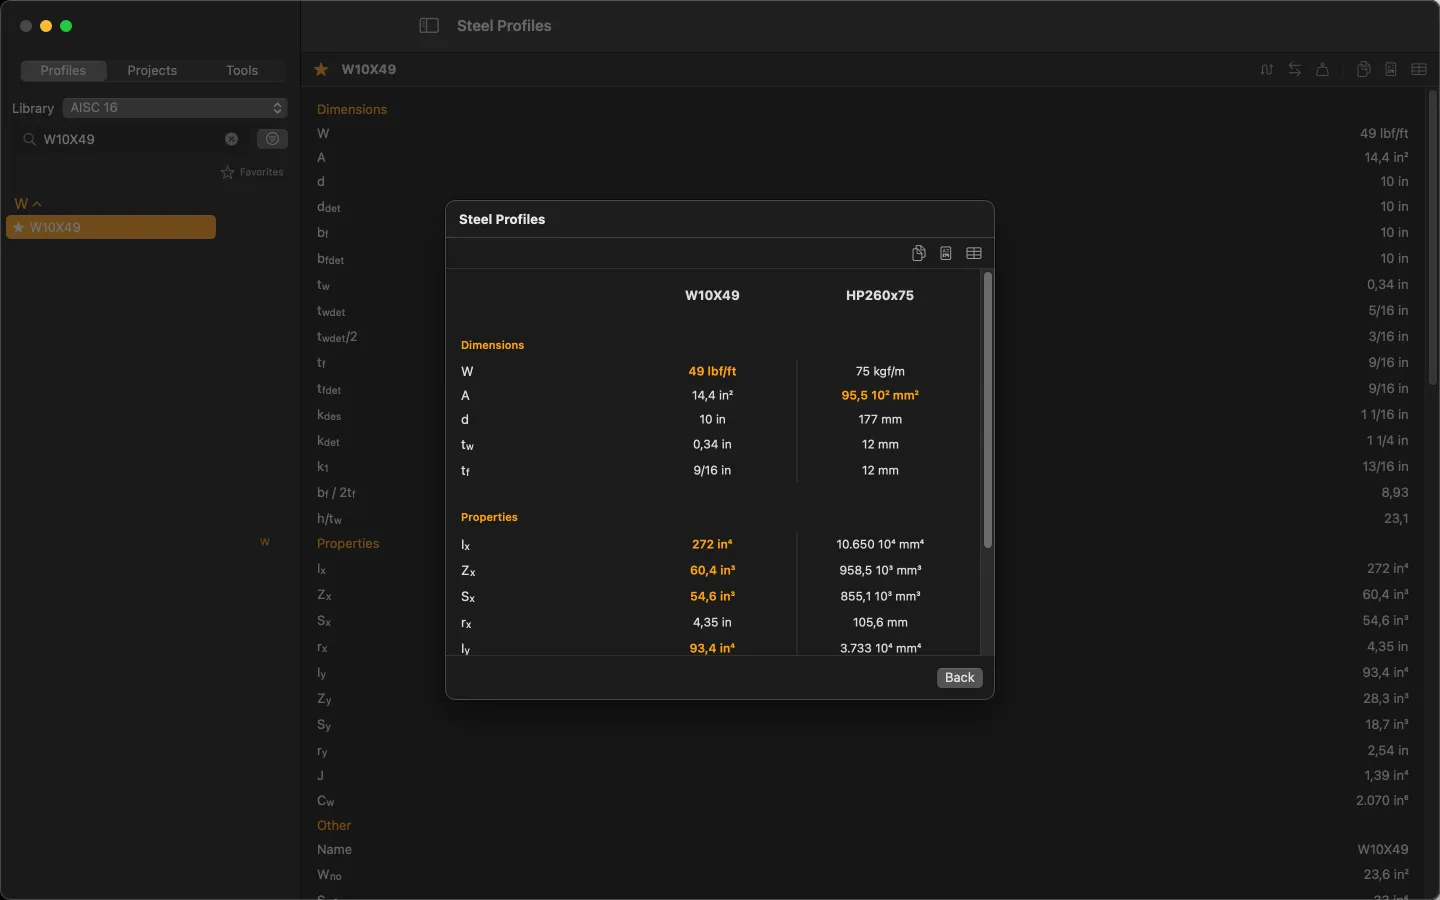Open the Library AISC 16 dropdown

point(175,107)
